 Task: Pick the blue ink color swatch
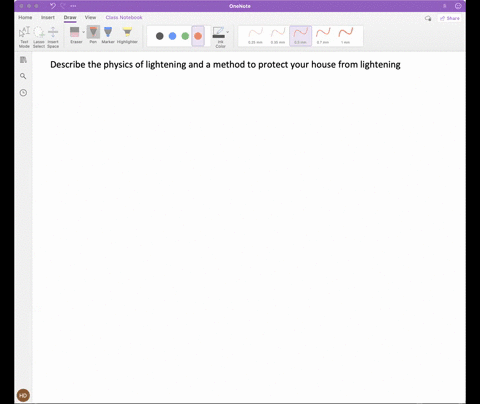(172, 36)
